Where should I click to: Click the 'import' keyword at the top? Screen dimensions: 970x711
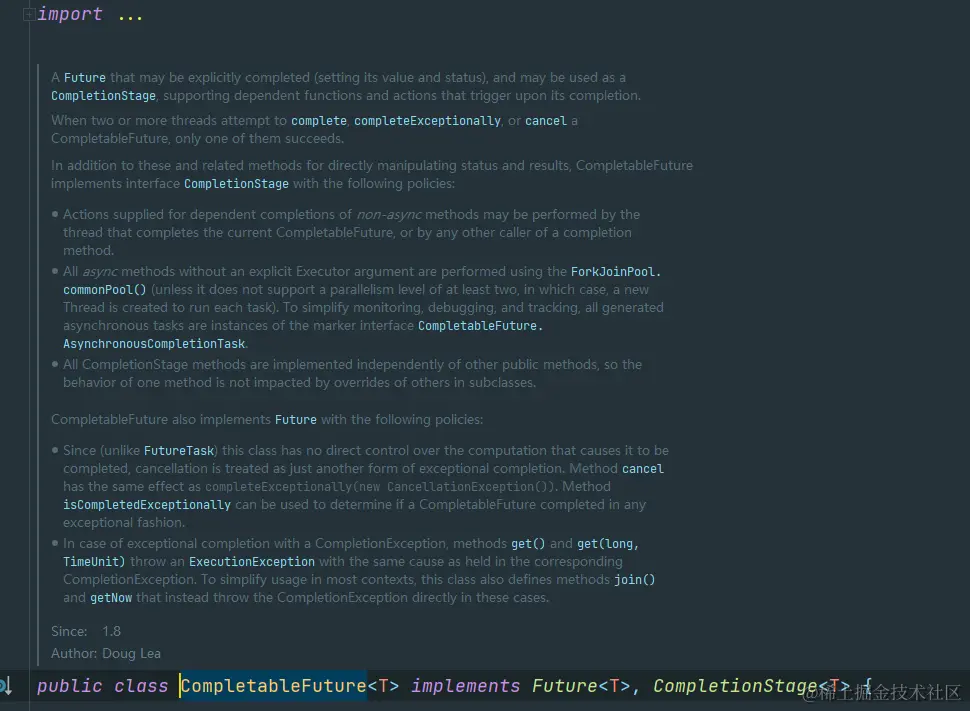pyautogui.click(x=70, y=14)
